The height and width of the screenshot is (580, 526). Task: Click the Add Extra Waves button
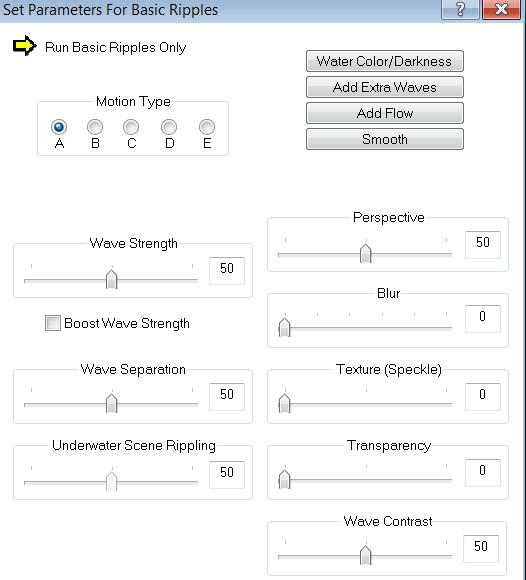click(385, 87)
